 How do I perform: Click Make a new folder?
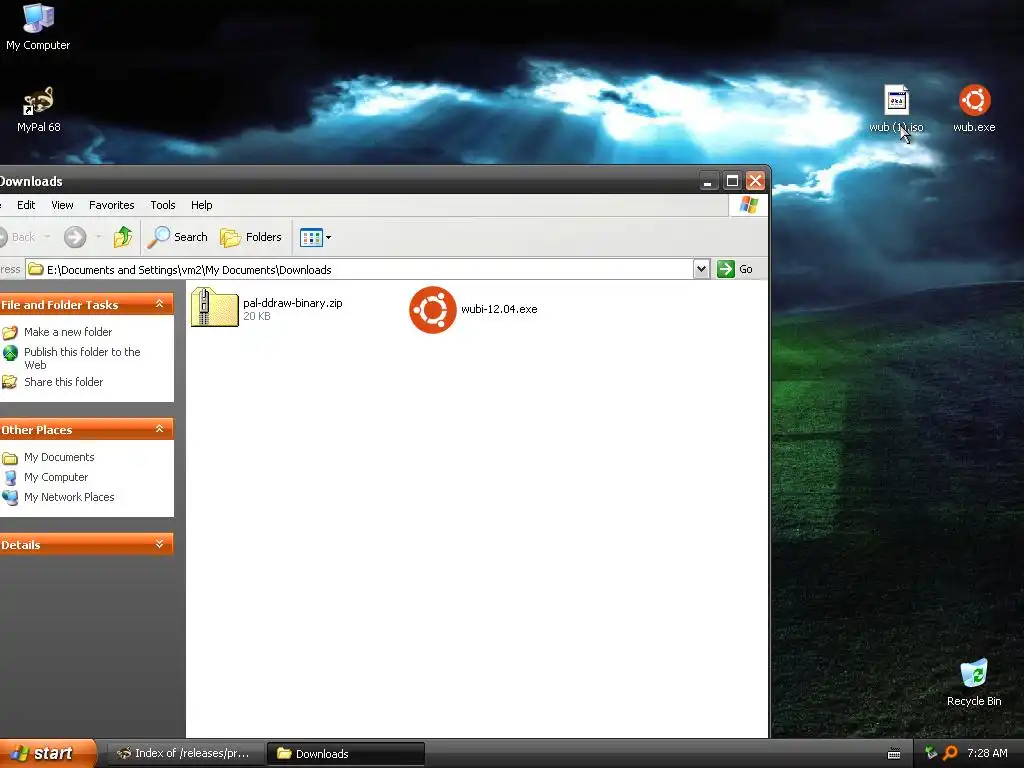[x=68, y=332]
